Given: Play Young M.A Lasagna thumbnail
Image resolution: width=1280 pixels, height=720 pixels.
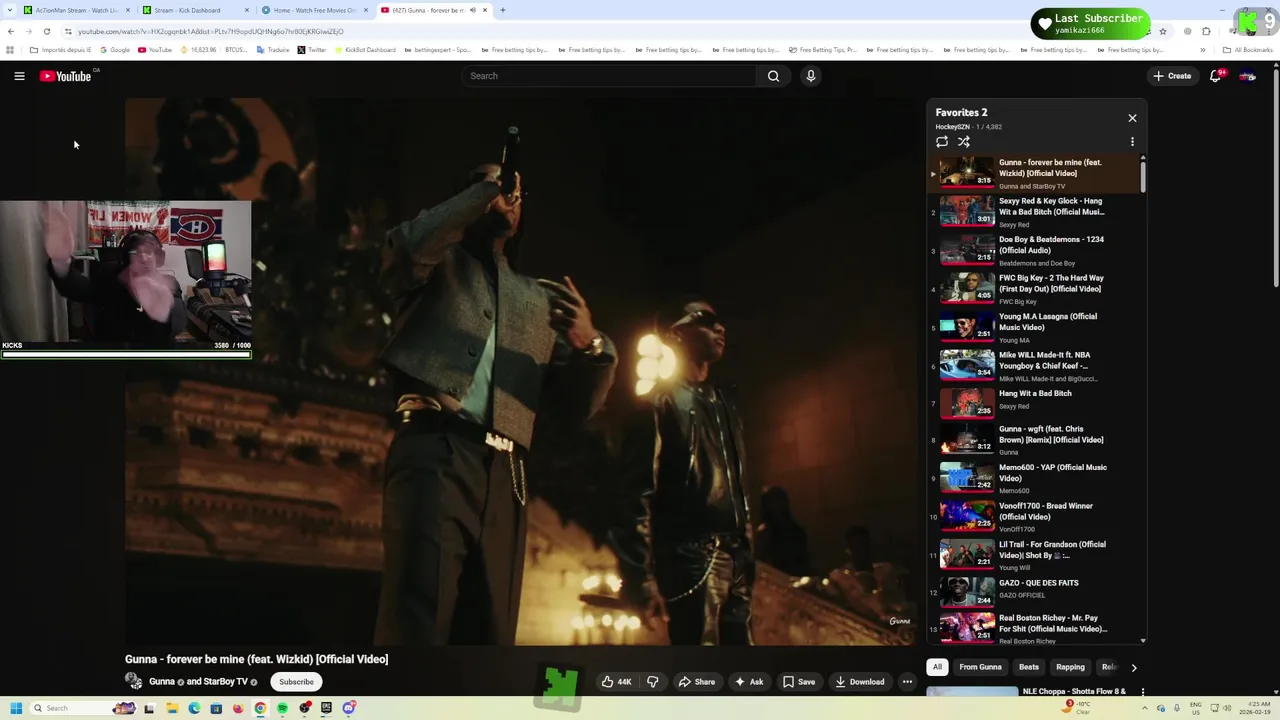Looking at the screenshot, I should [967, 327].
